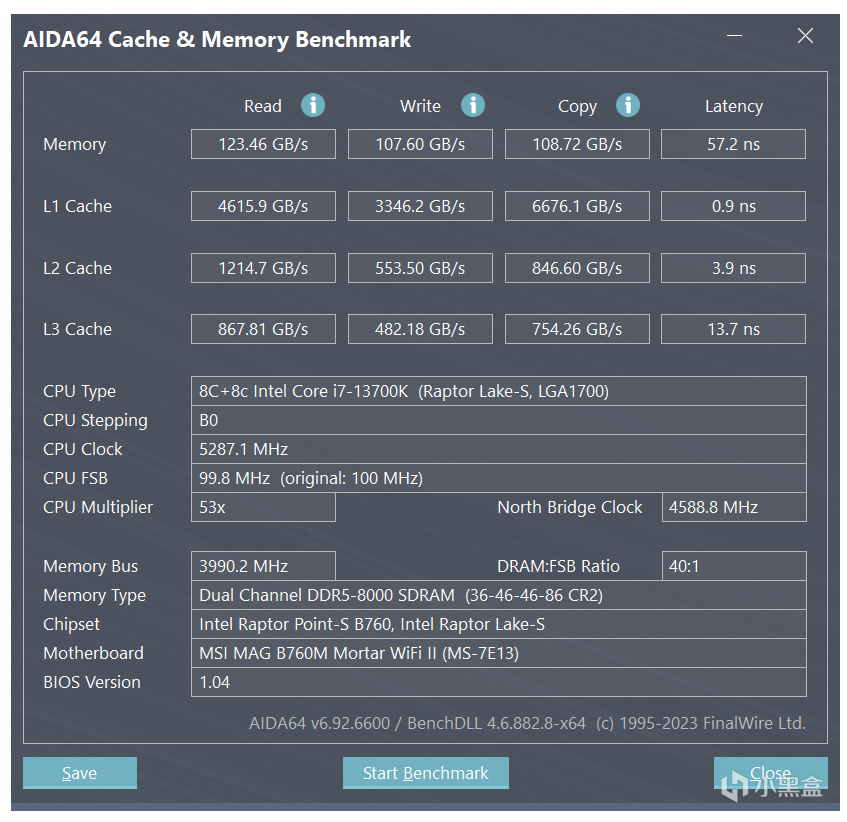Click the Chipset field Intel Raptor Point-S B760

point(499,624)
